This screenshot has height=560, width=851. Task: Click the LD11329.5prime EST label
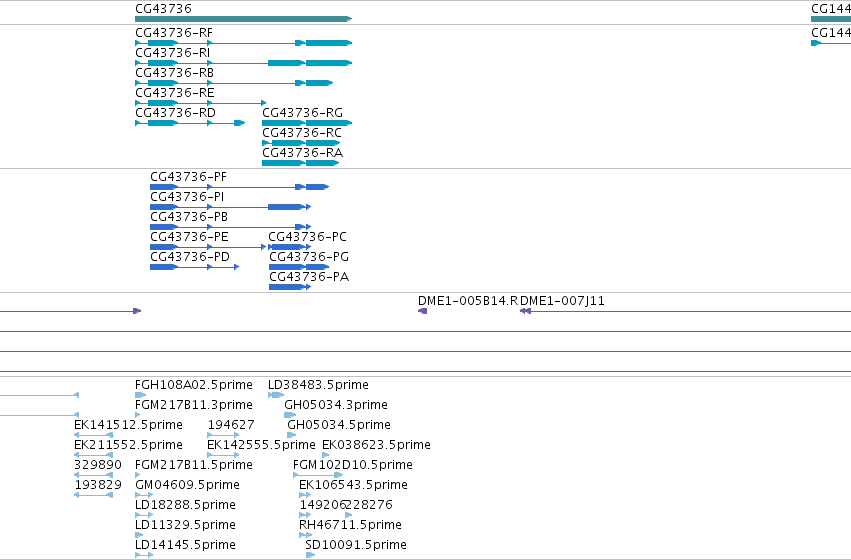pyautogui.click(x=185, y=526)
